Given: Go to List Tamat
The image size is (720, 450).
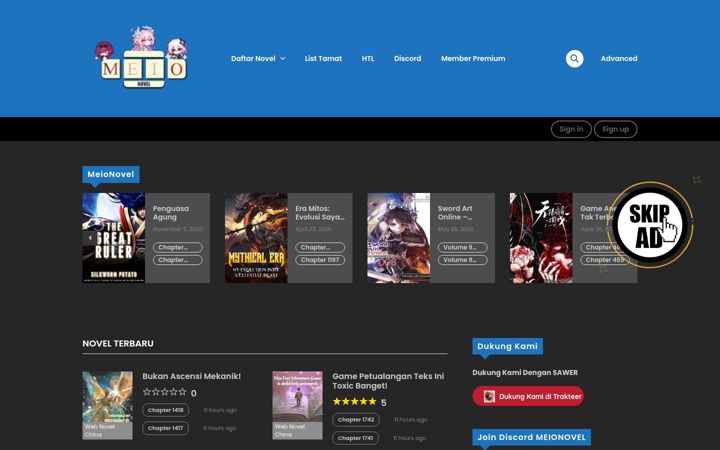Looking at the screenshot, I should 323,58.
